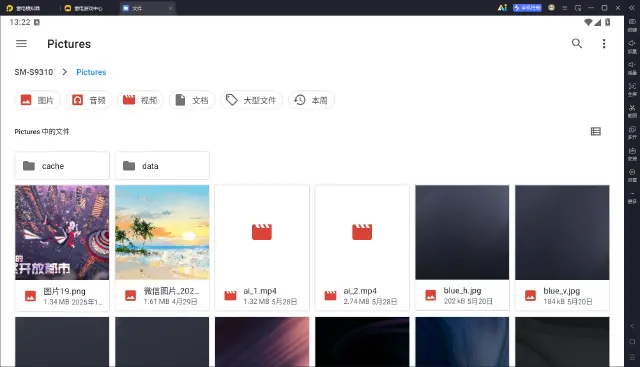Image resolution: width=640 pixels, height=367 pixels.
Task: Select the 图片19.png file name
Action: 64,291
